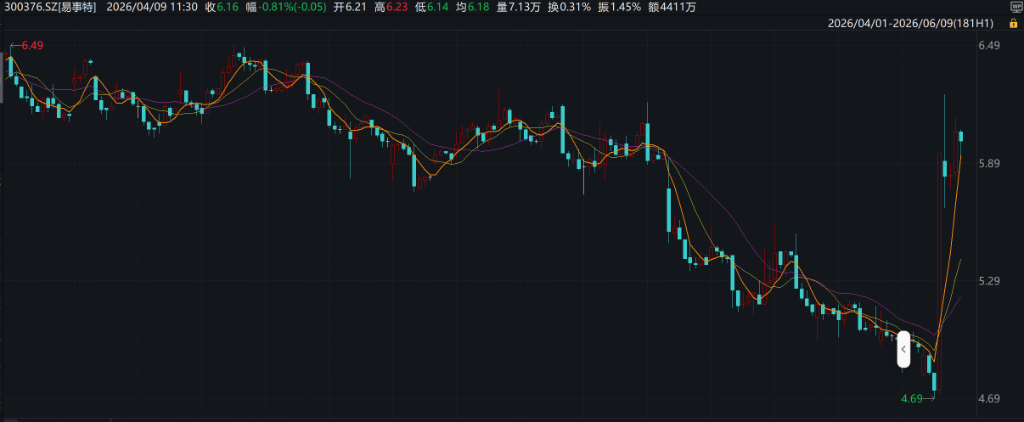Click the WP monitor icon in the header

pyautogui.click(x=1015, y=7)
